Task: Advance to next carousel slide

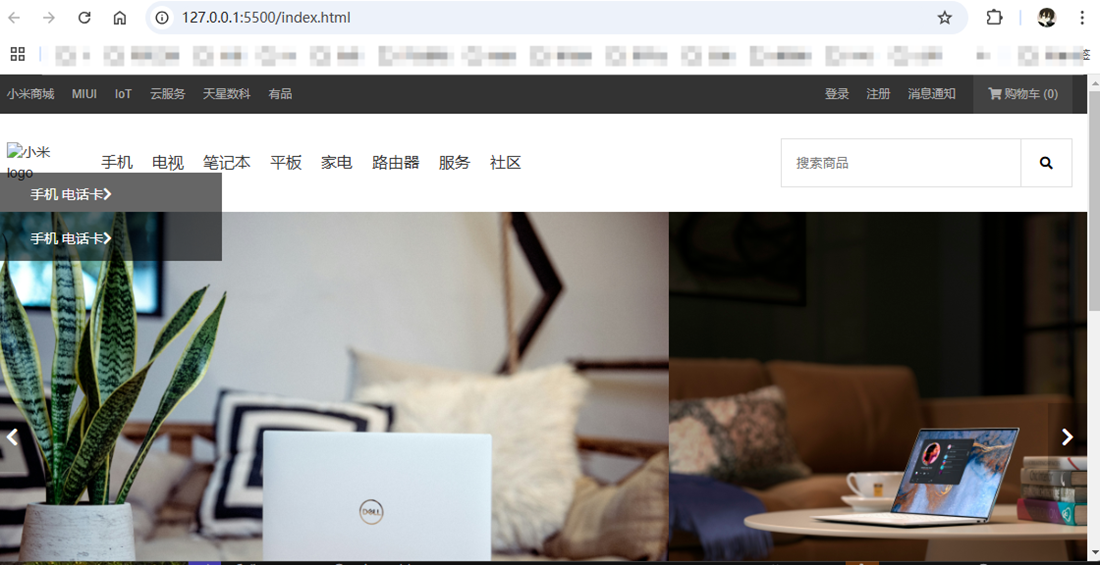Action: tap(1067, 437)
